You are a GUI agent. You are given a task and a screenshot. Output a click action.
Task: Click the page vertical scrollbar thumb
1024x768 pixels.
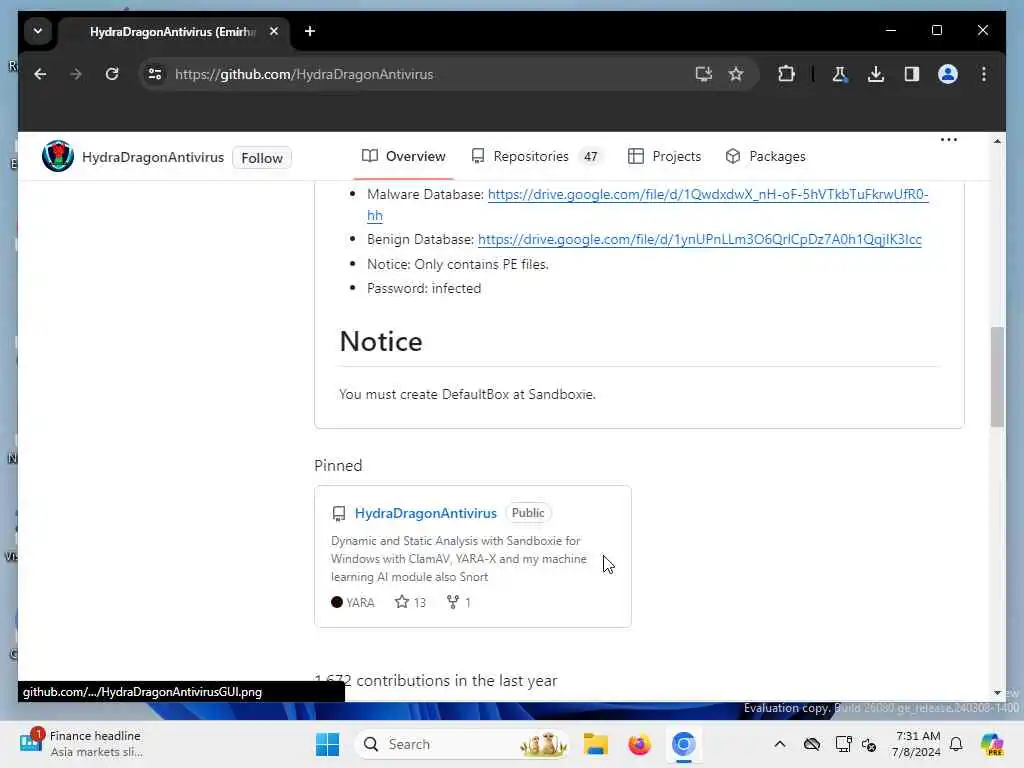pyautogui.click(x=997, y=377)
